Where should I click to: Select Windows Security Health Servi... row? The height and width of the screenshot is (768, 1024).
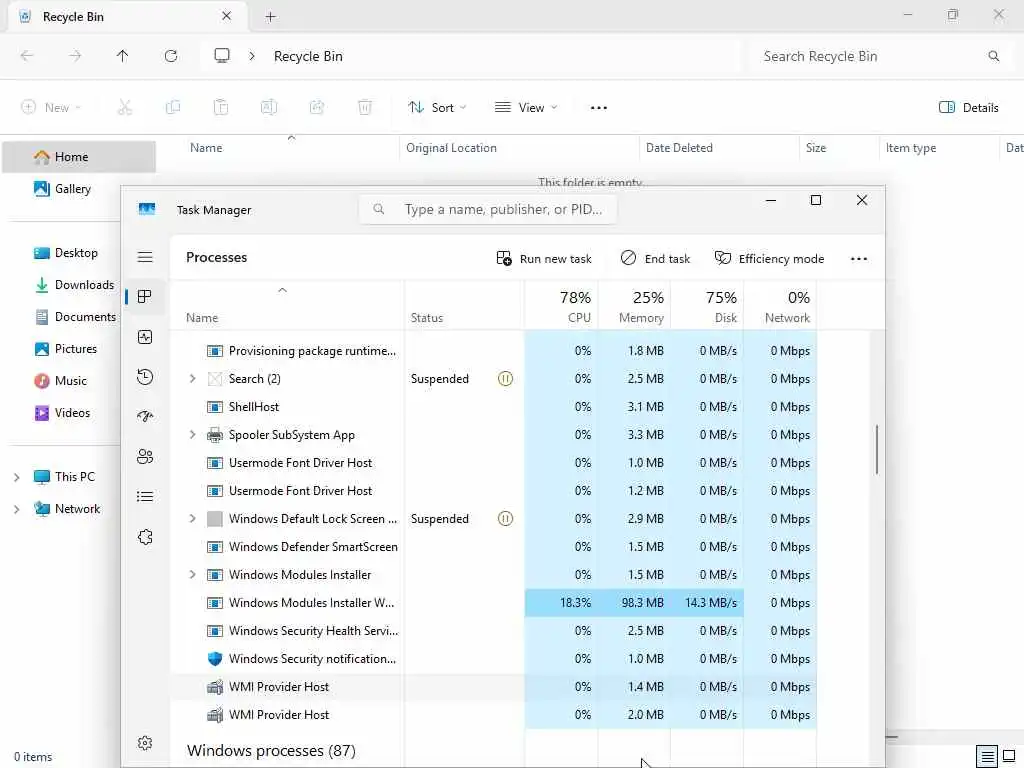[x=493, y=631]
